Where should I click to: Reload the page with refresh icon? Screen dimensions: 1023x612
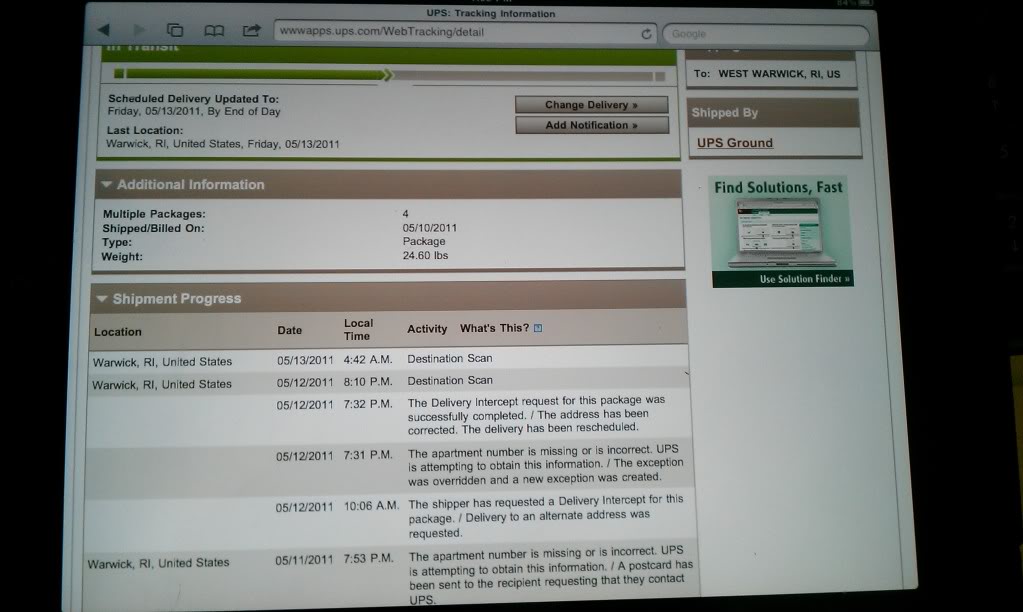tap(646, 34)
